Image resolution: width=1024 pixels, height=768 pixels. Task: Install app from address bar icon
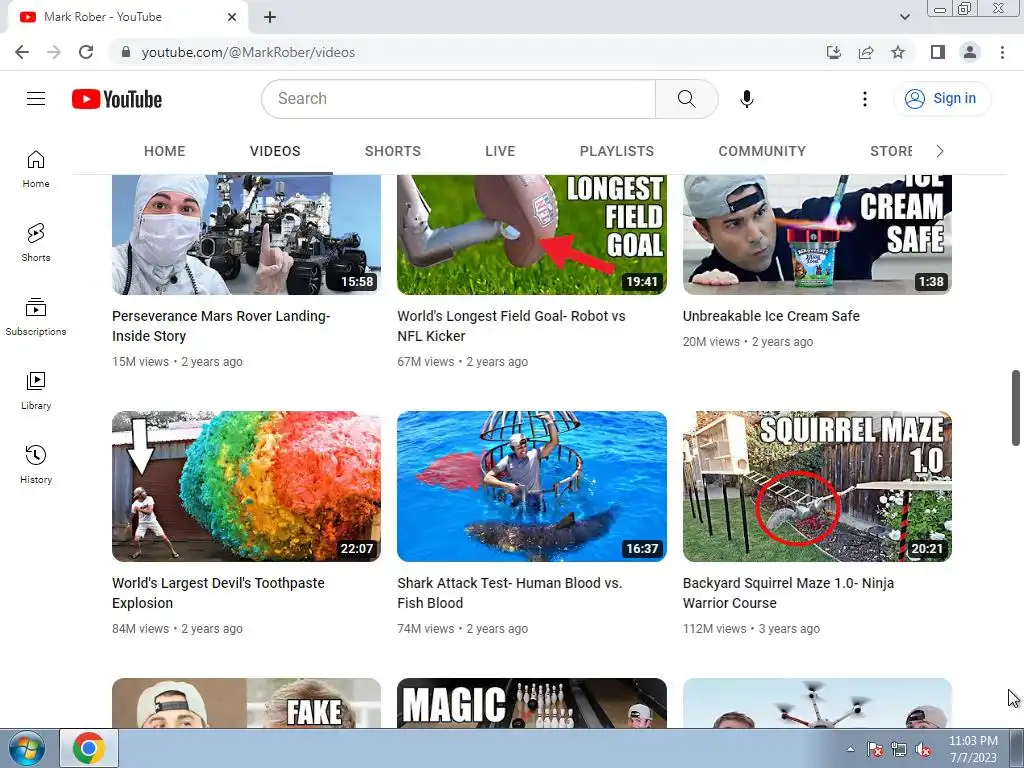[834, 52]
